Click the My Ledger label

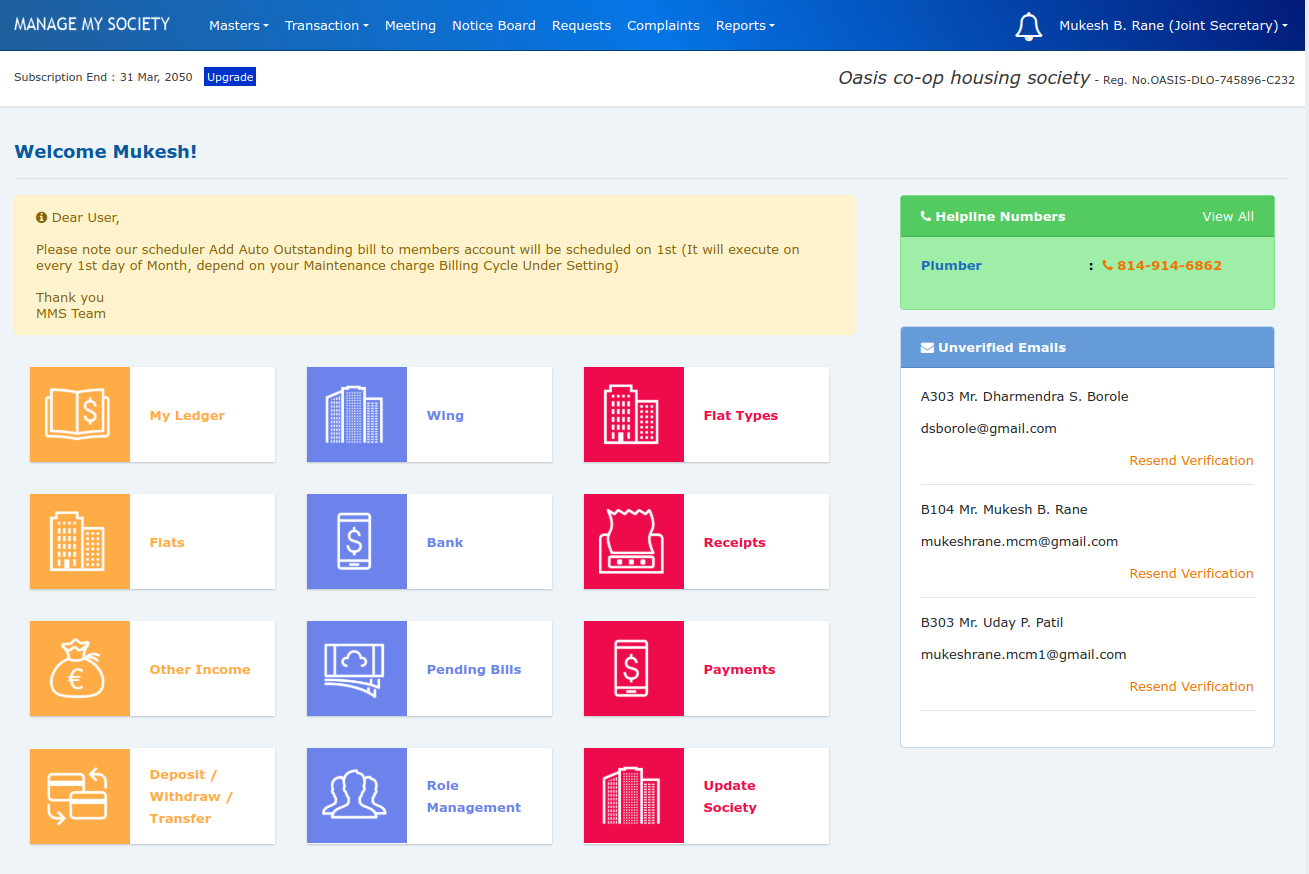coord(187,416)
